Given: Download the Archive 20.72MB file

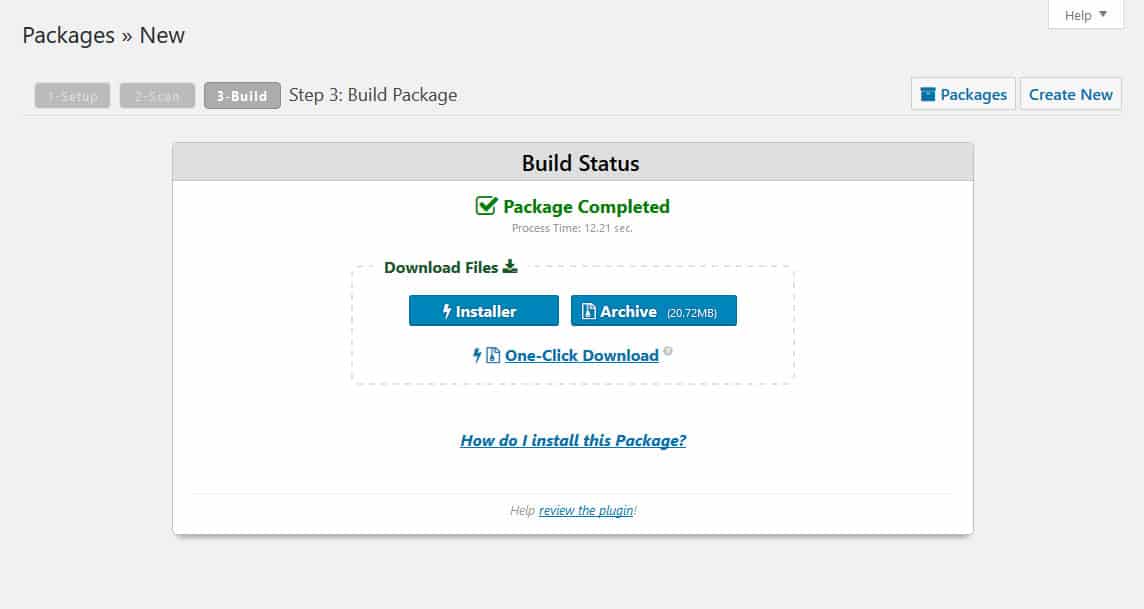Looking at the screenshot, I should (x=654, y=311).
